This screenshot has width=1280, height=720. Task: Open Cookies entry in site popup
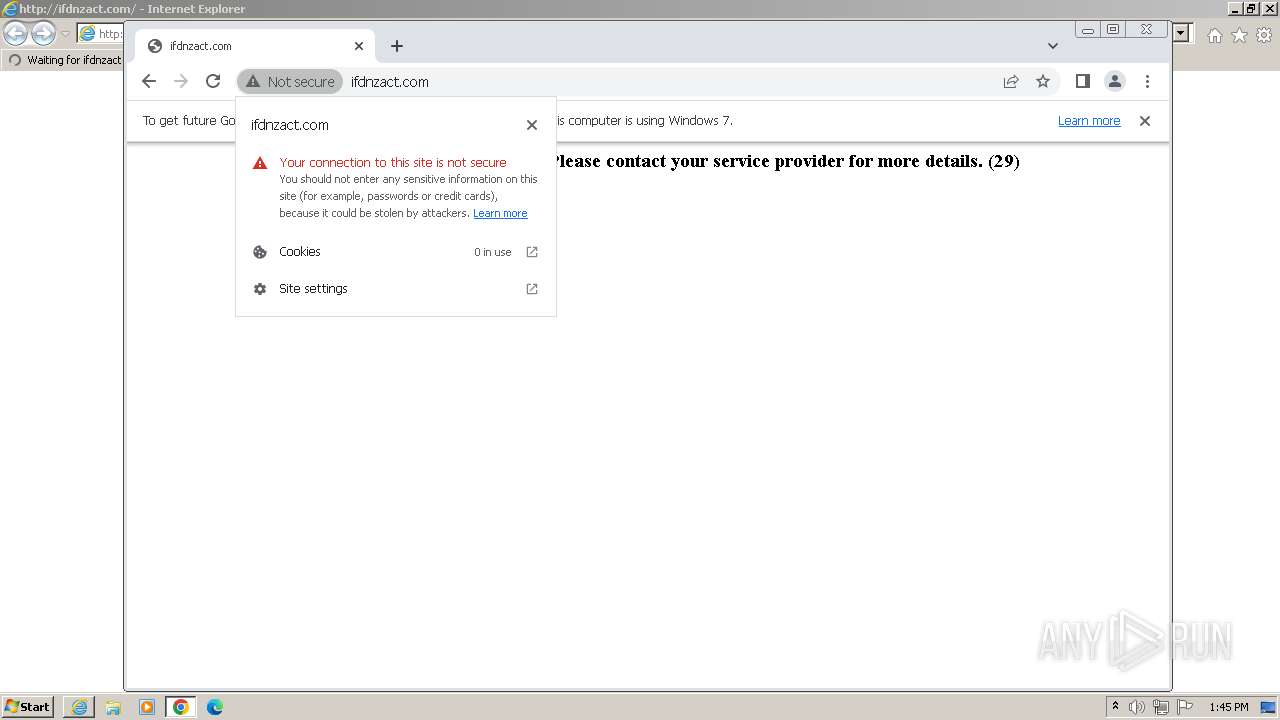pyautogui.click(x=396, y=252)
